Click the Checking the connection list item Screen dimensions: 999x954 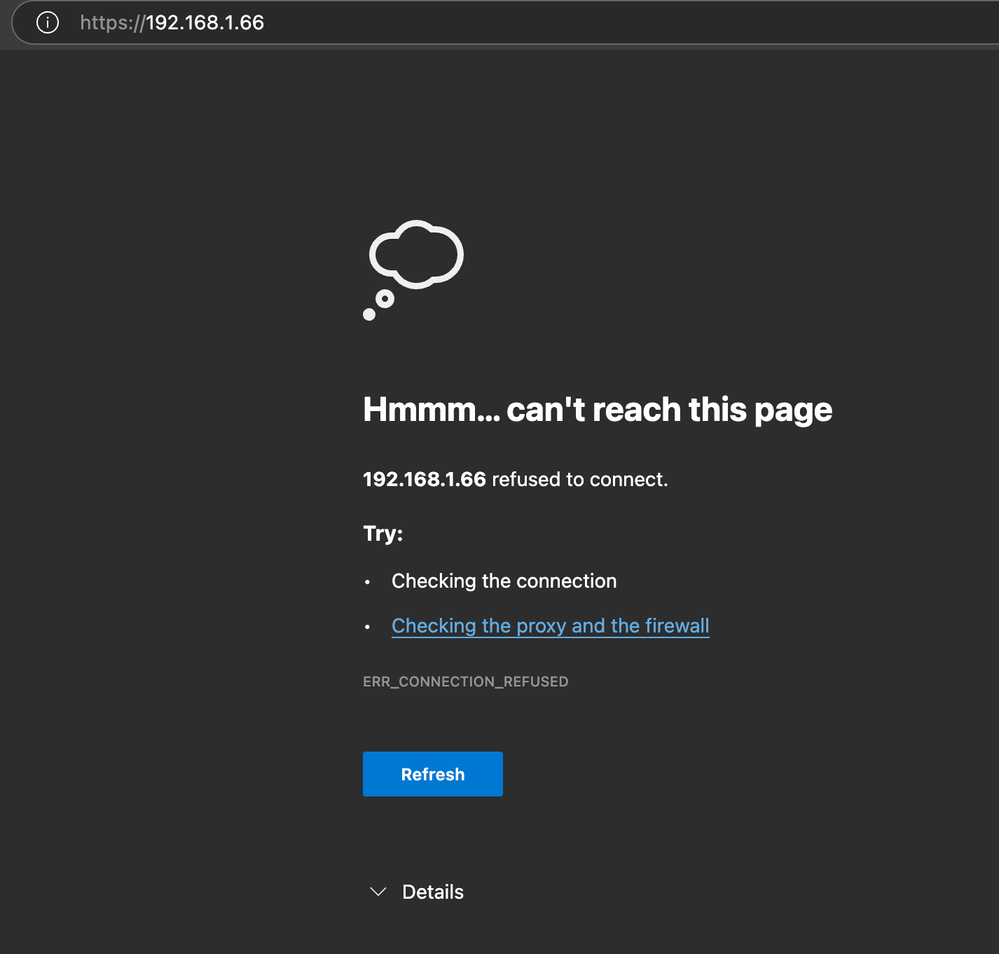coord(504,580)
